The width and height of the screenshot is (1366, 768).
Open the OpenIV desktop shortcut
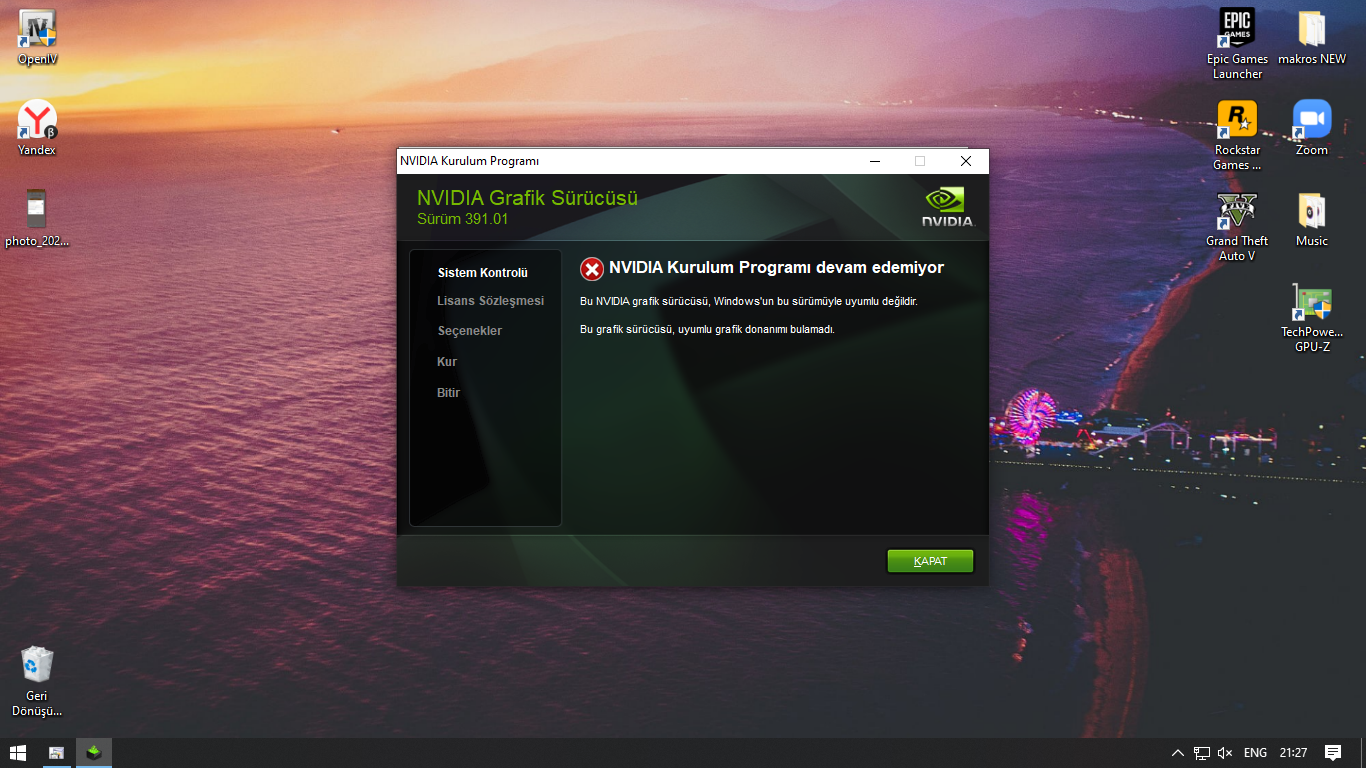pos(38,38)
